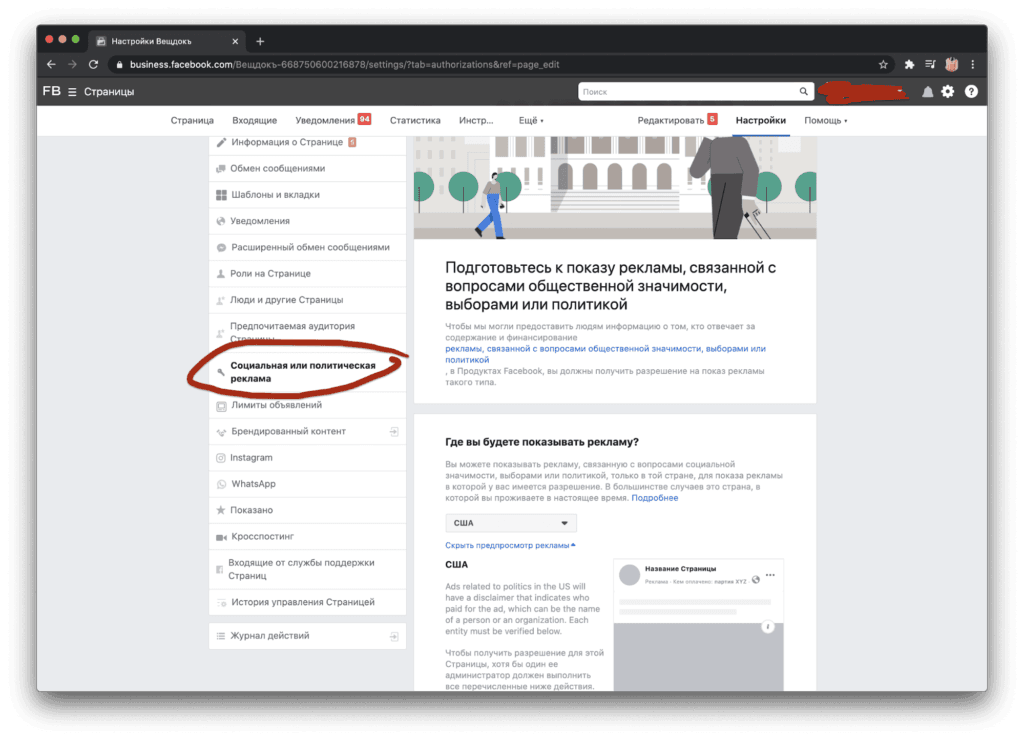Click the browser address bar URL
This screenshot has height=740, width=1024.
pyautogui.click(x=344, y=65)
